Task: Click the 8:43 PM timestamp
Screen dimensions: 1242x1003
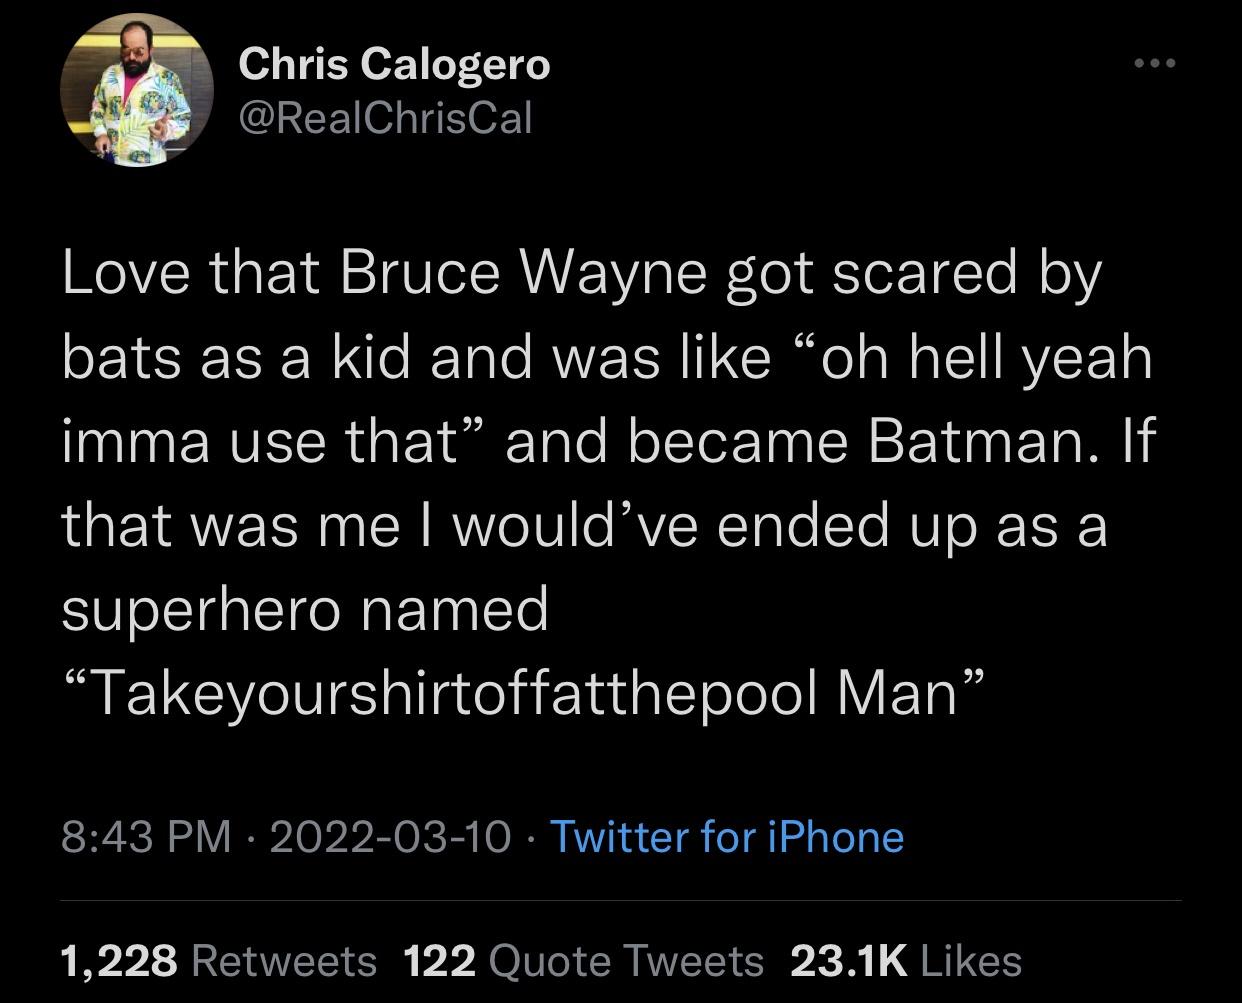Action: click(146, 836)
